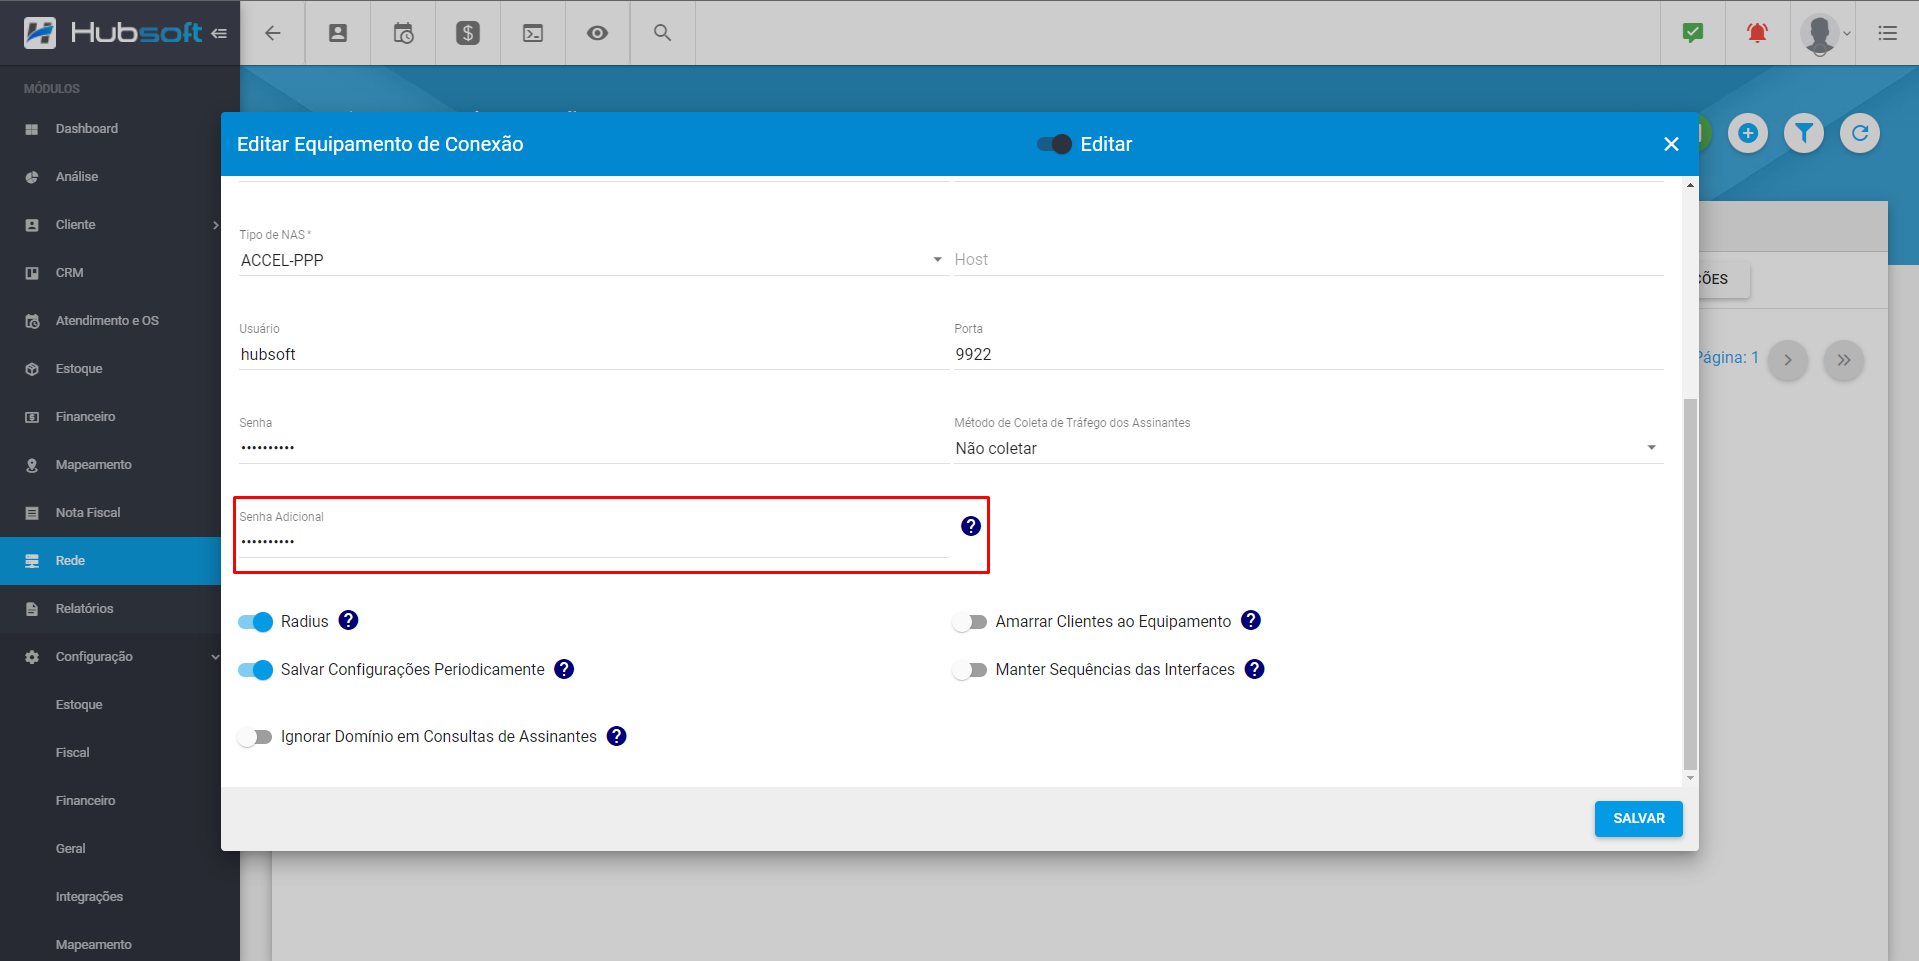Image resolution: width=1919 pixels, height=961 pixels.
Task: Enable Manter Sequências das Interfaces toggle
Action: [x=970, y=670]
